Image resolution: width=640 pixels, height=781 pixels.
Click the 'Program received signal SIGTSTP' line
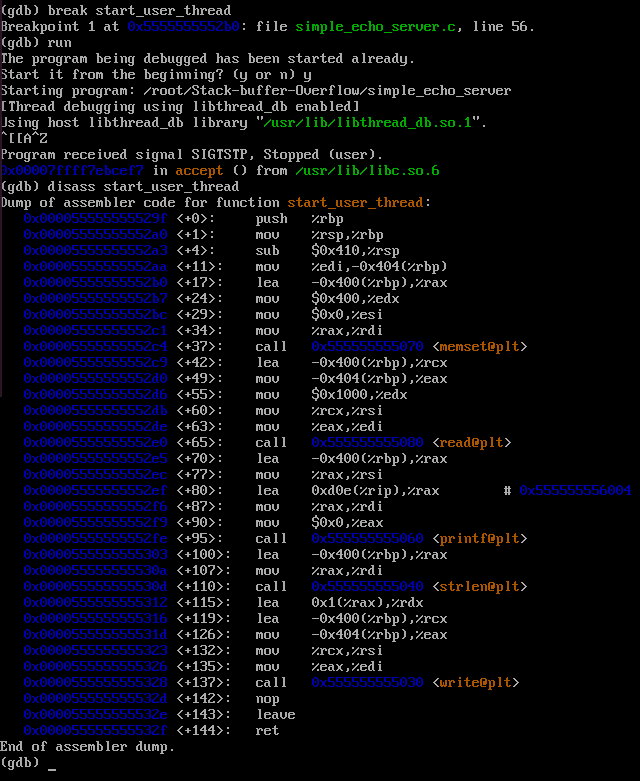click(191, 154)
